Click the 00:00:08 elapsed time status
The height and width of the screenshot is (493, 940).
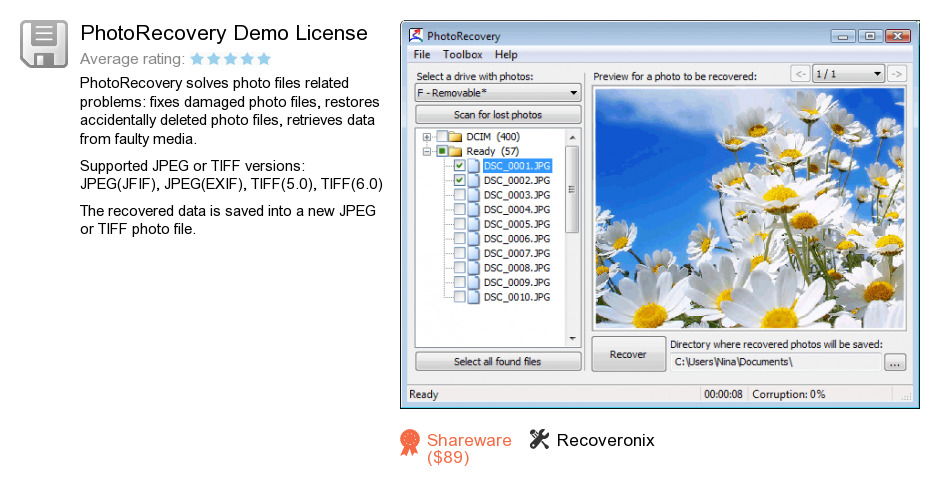723,394
